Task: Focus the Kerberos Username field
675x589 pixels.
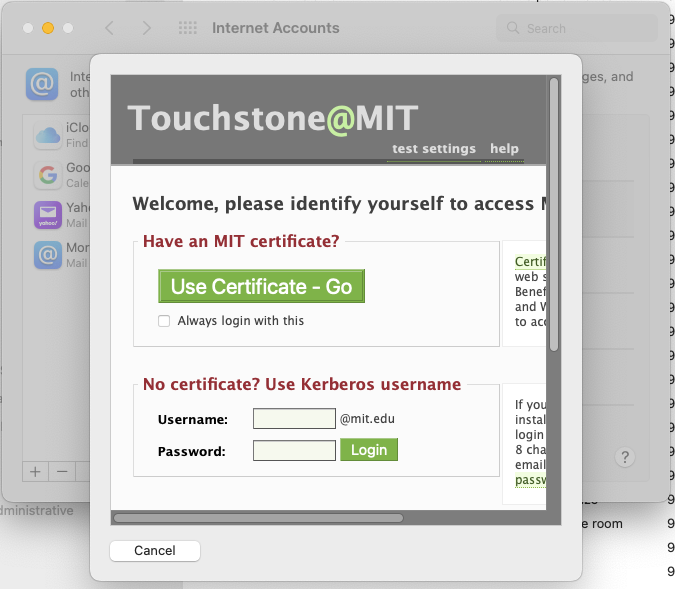Action: click(x=294, y=418)
